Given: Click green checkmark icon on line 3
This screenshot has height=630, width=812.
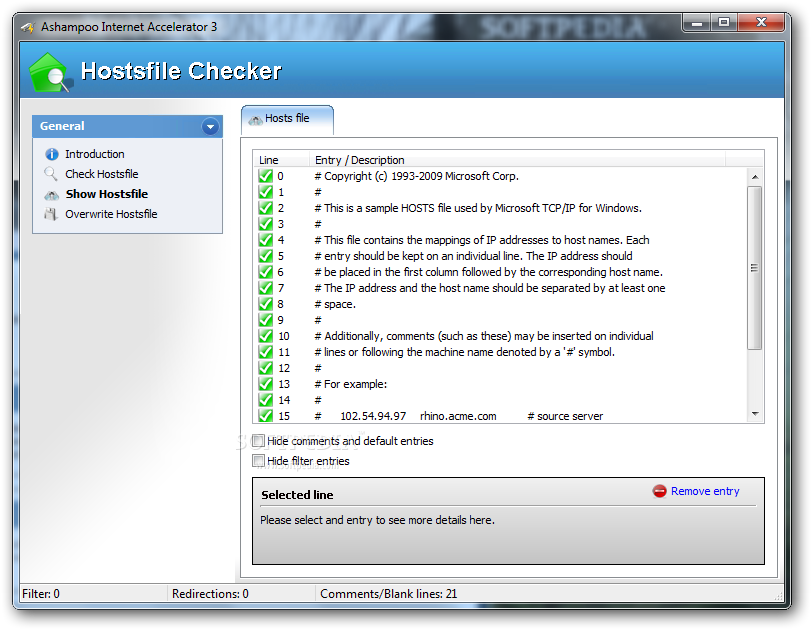Looking at the screenshot, I should (266, 224).
